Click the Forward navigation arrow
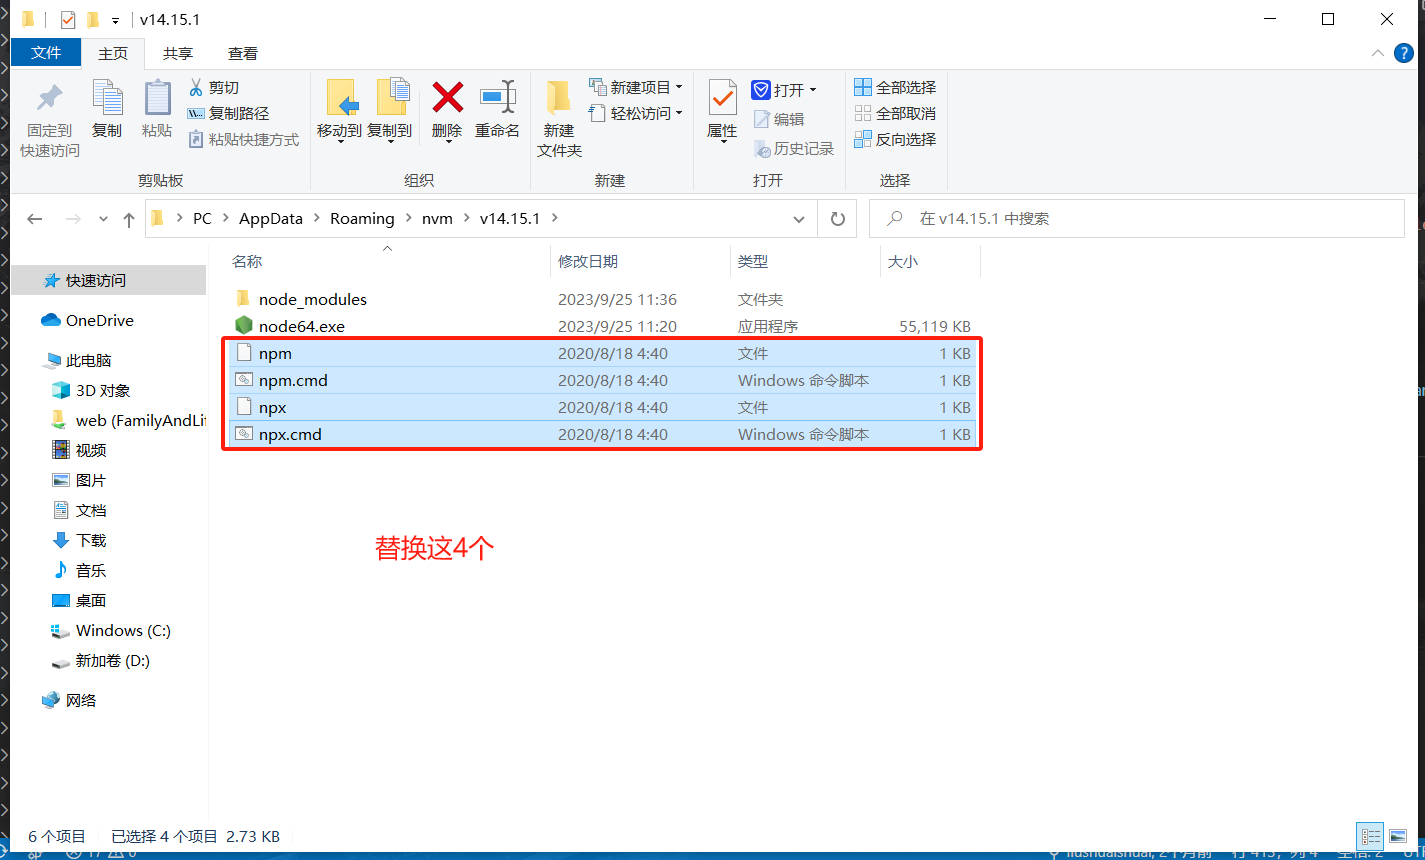The width and height of the screenshot is (1425, 860). click(x=72, y=219)
